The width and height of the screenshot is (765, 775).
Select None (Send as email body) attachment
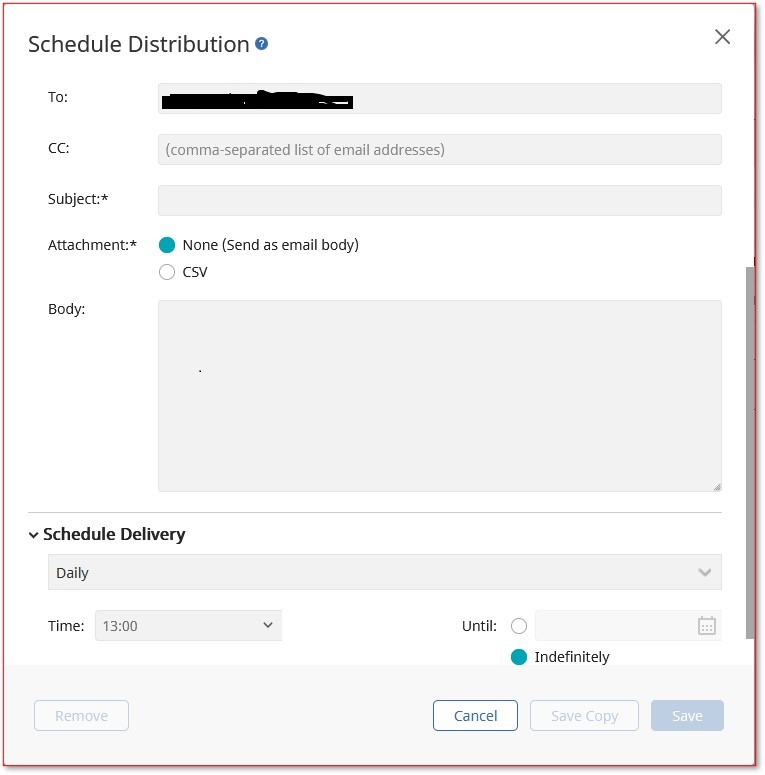167,245
